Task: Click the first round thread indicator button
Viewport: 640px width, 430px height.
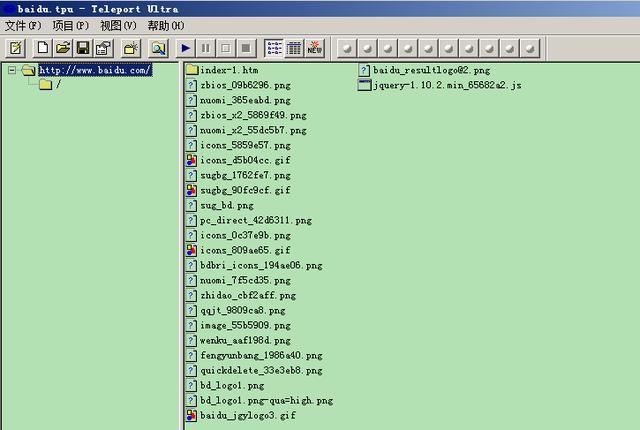Action: point(348,48)
